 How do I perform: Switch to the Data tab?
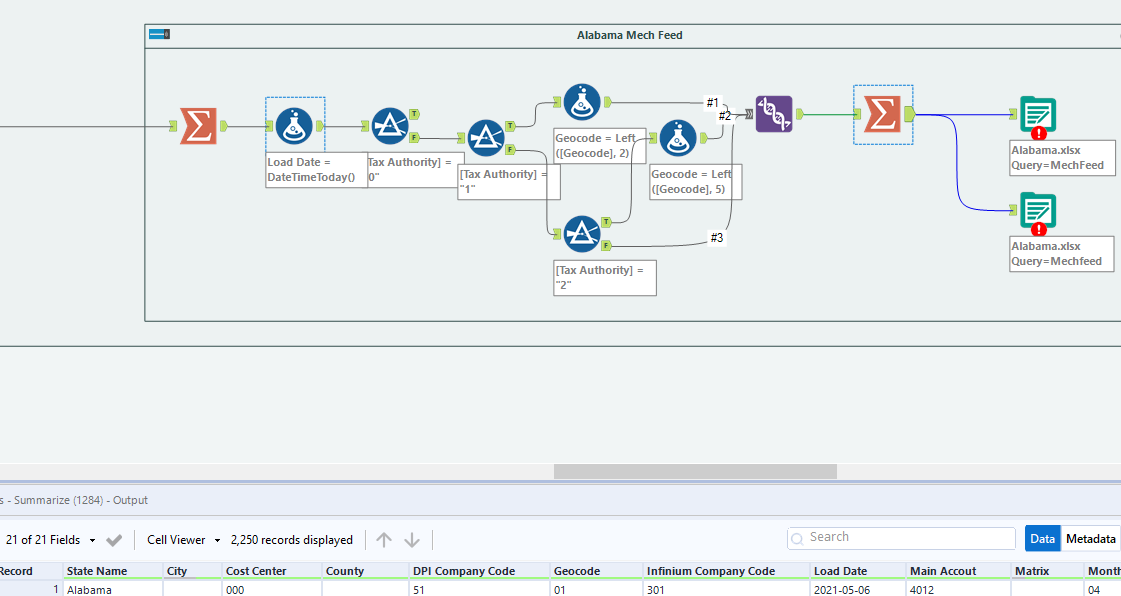pos(1042,538)
